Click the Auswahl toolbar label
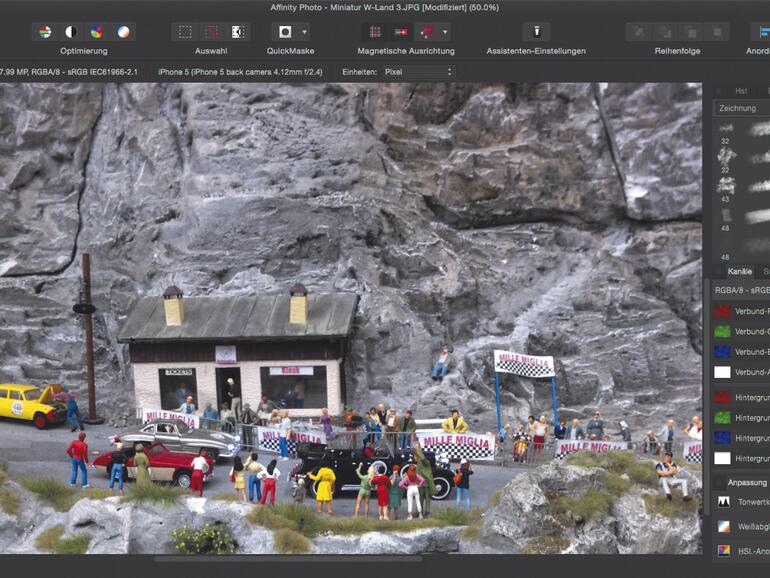 click(x=211, y=51)
